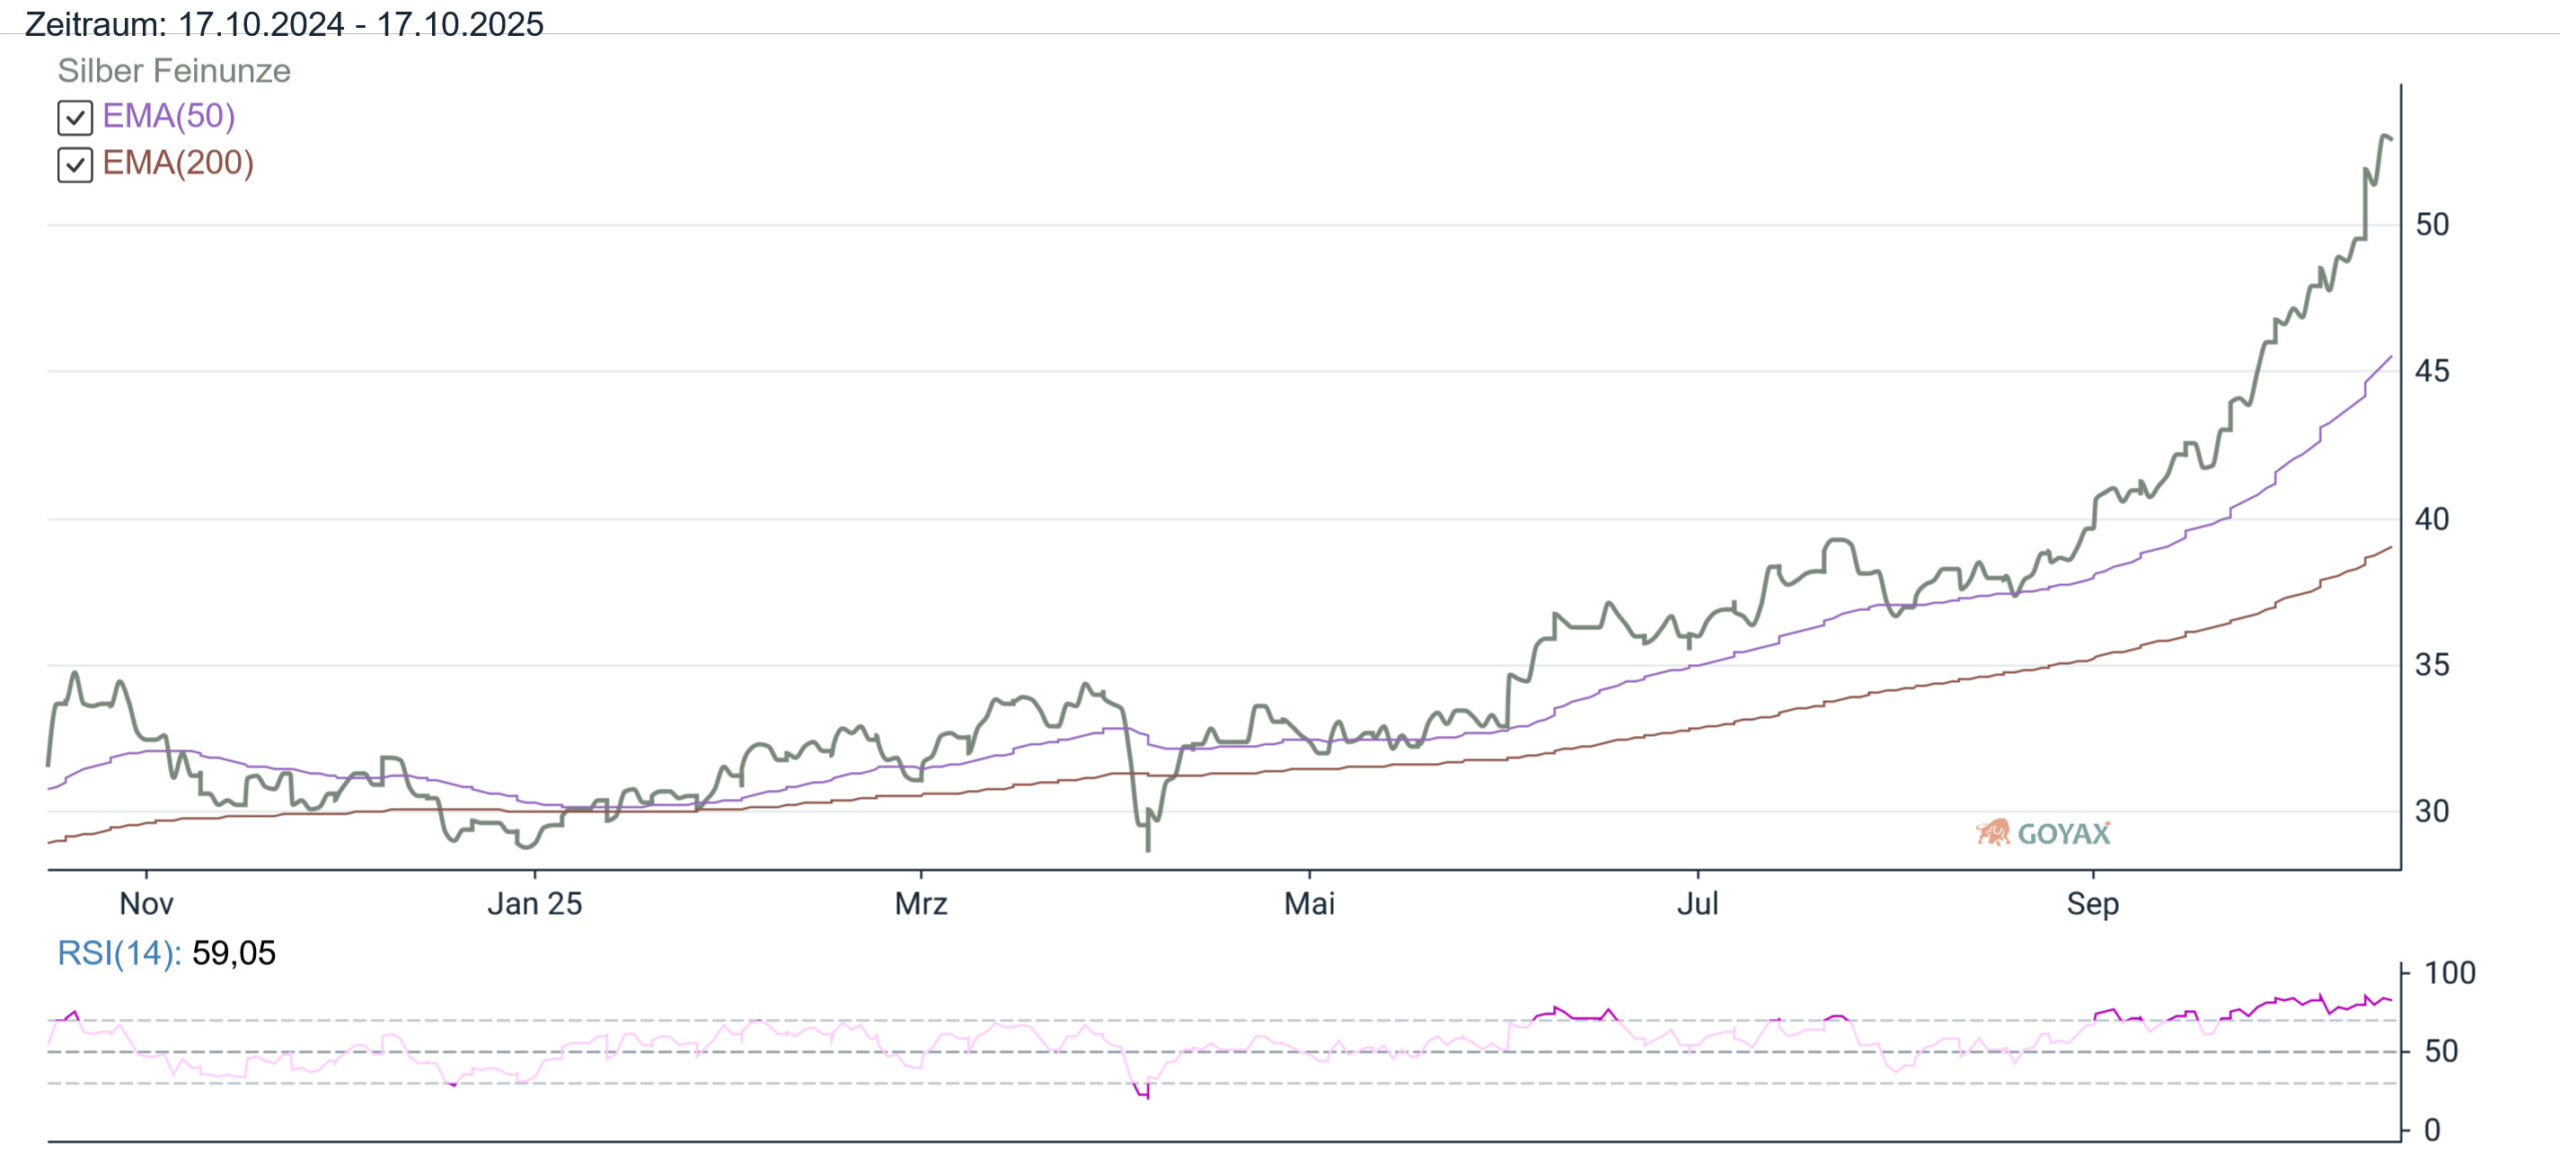
Task: Click the 30 price axis label
Action: pos(2432,811)
